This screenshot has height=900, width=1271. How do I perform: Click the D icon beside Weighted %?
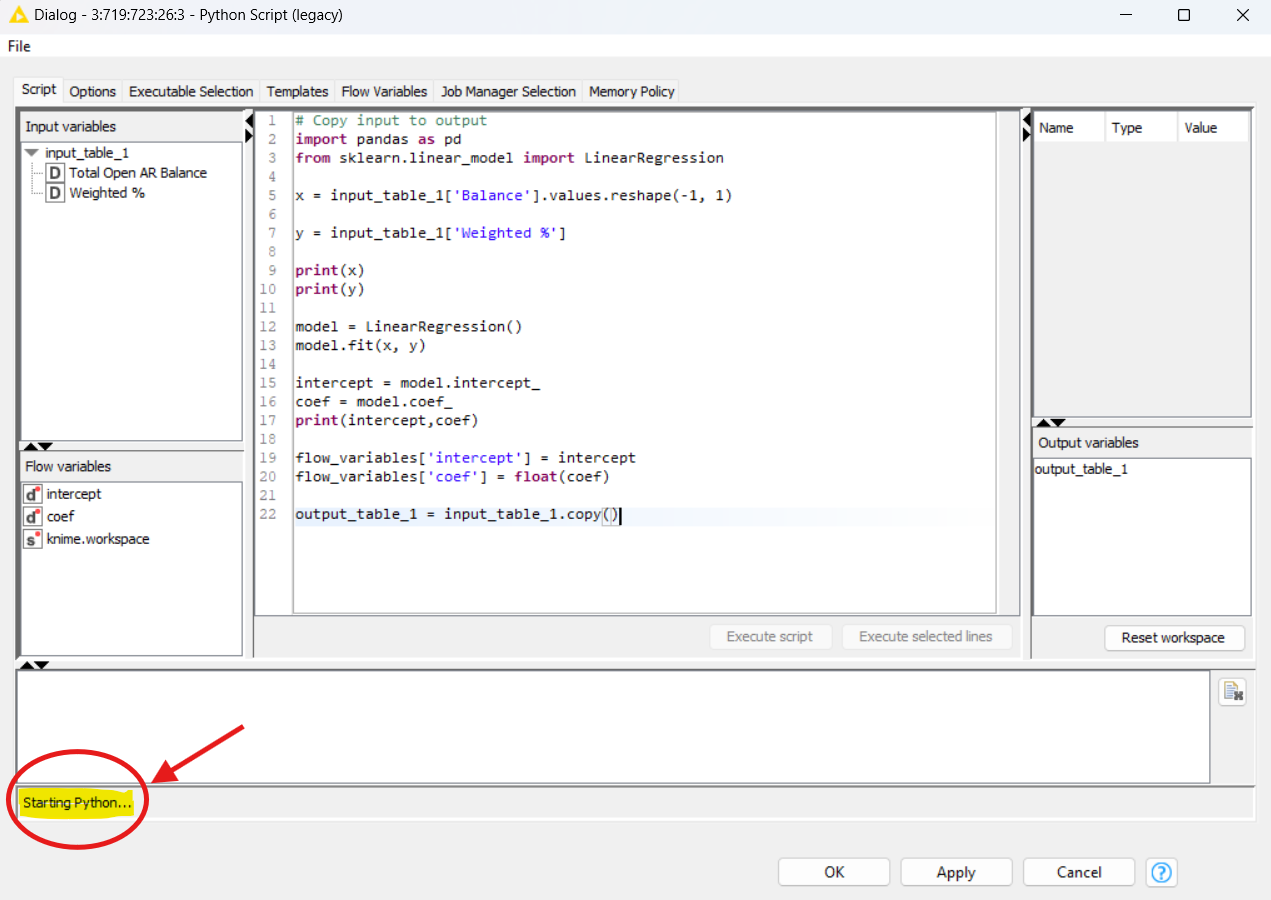point(56,193)
